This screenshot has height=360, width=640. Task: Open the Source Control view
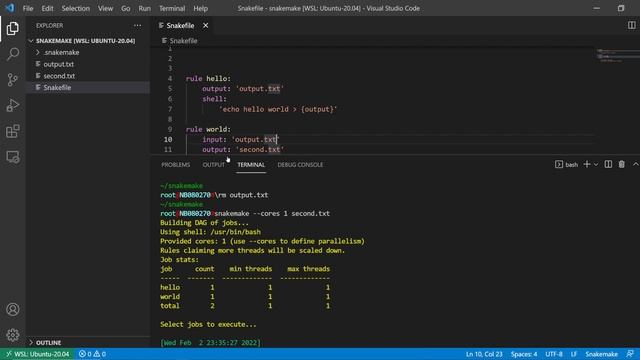(x=13, y=80)
